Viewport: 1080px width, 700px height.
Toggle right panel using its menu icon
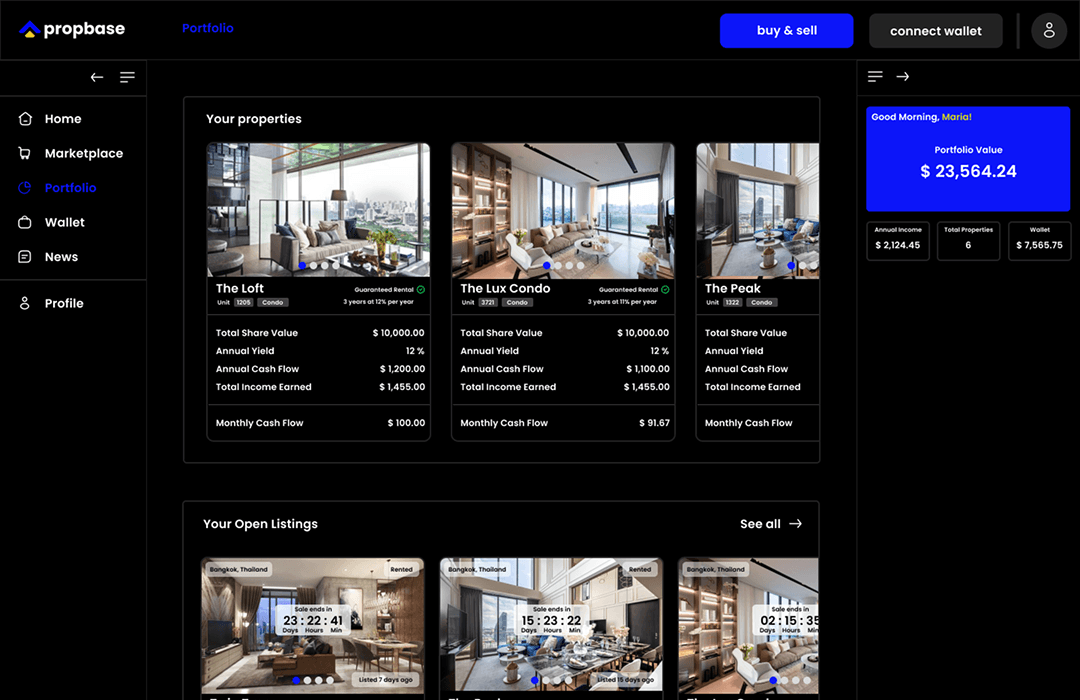875,77
